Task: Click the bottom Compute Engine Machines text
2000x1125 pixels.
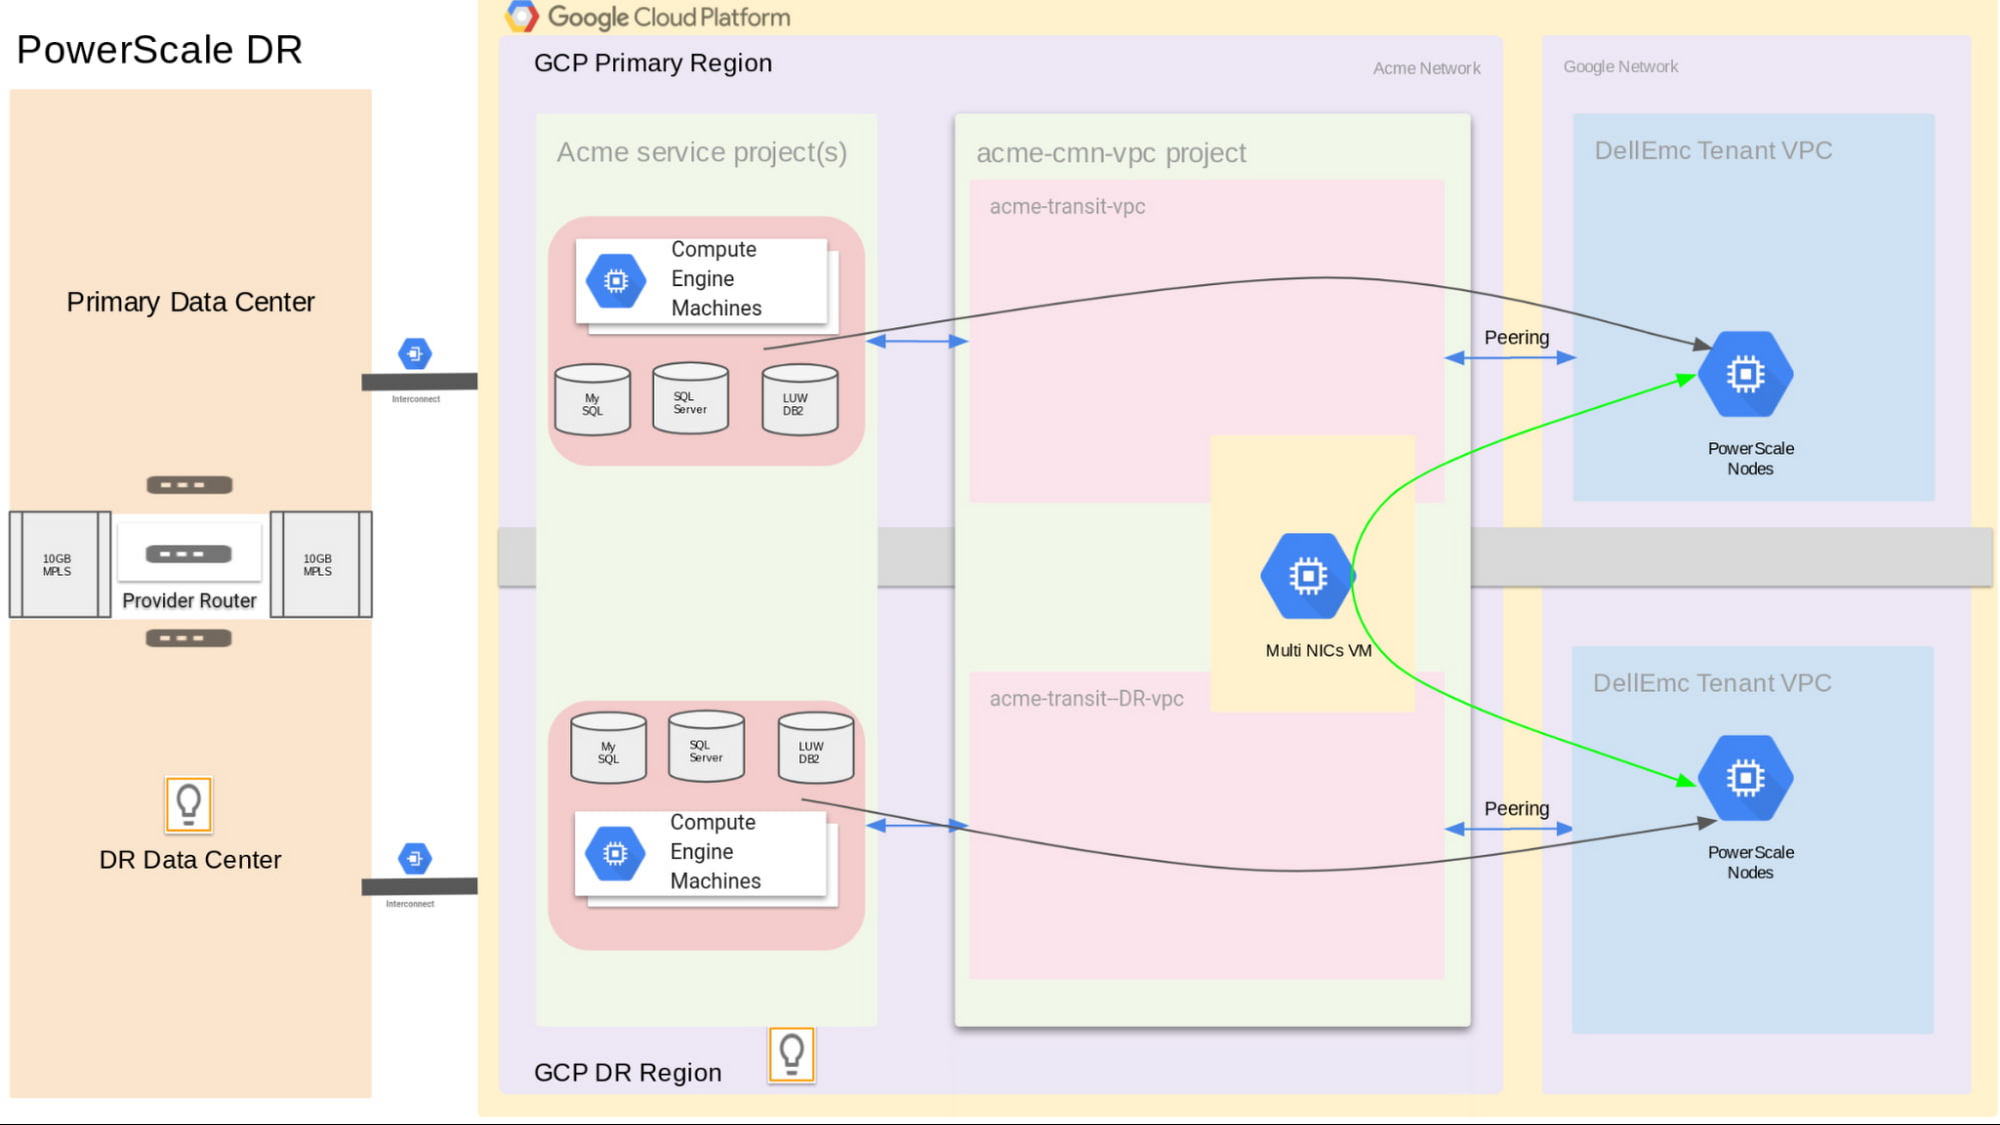Action: (715, 852)
